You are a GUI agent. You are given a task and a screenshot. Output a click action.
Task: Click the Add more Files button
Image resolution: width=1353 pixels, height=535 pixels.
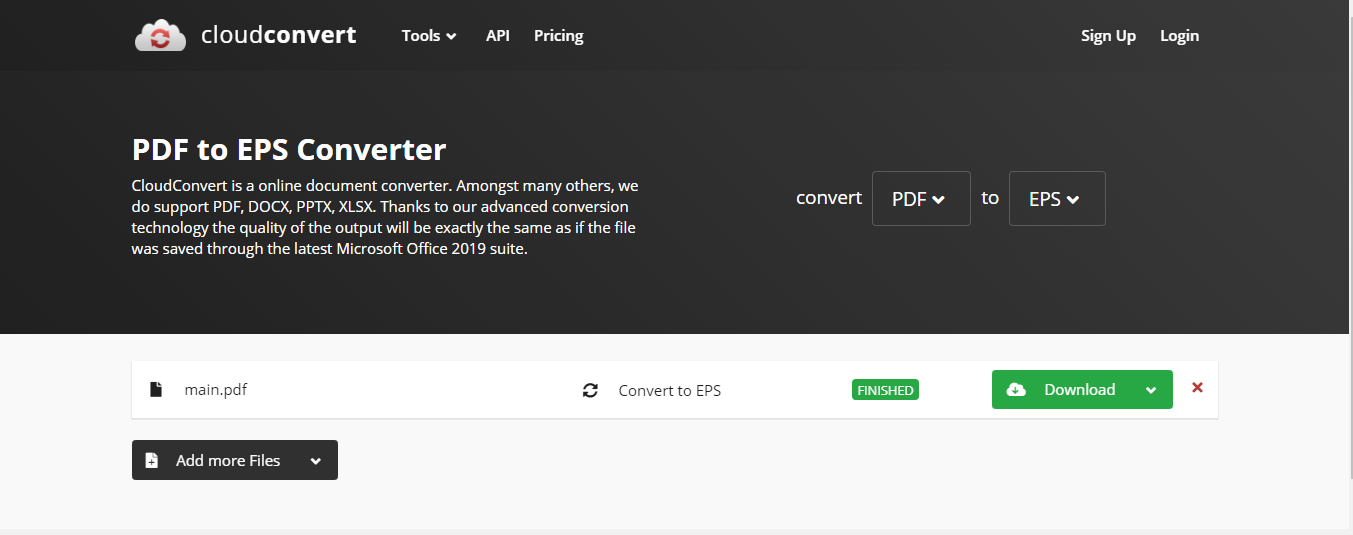(228, 461)
